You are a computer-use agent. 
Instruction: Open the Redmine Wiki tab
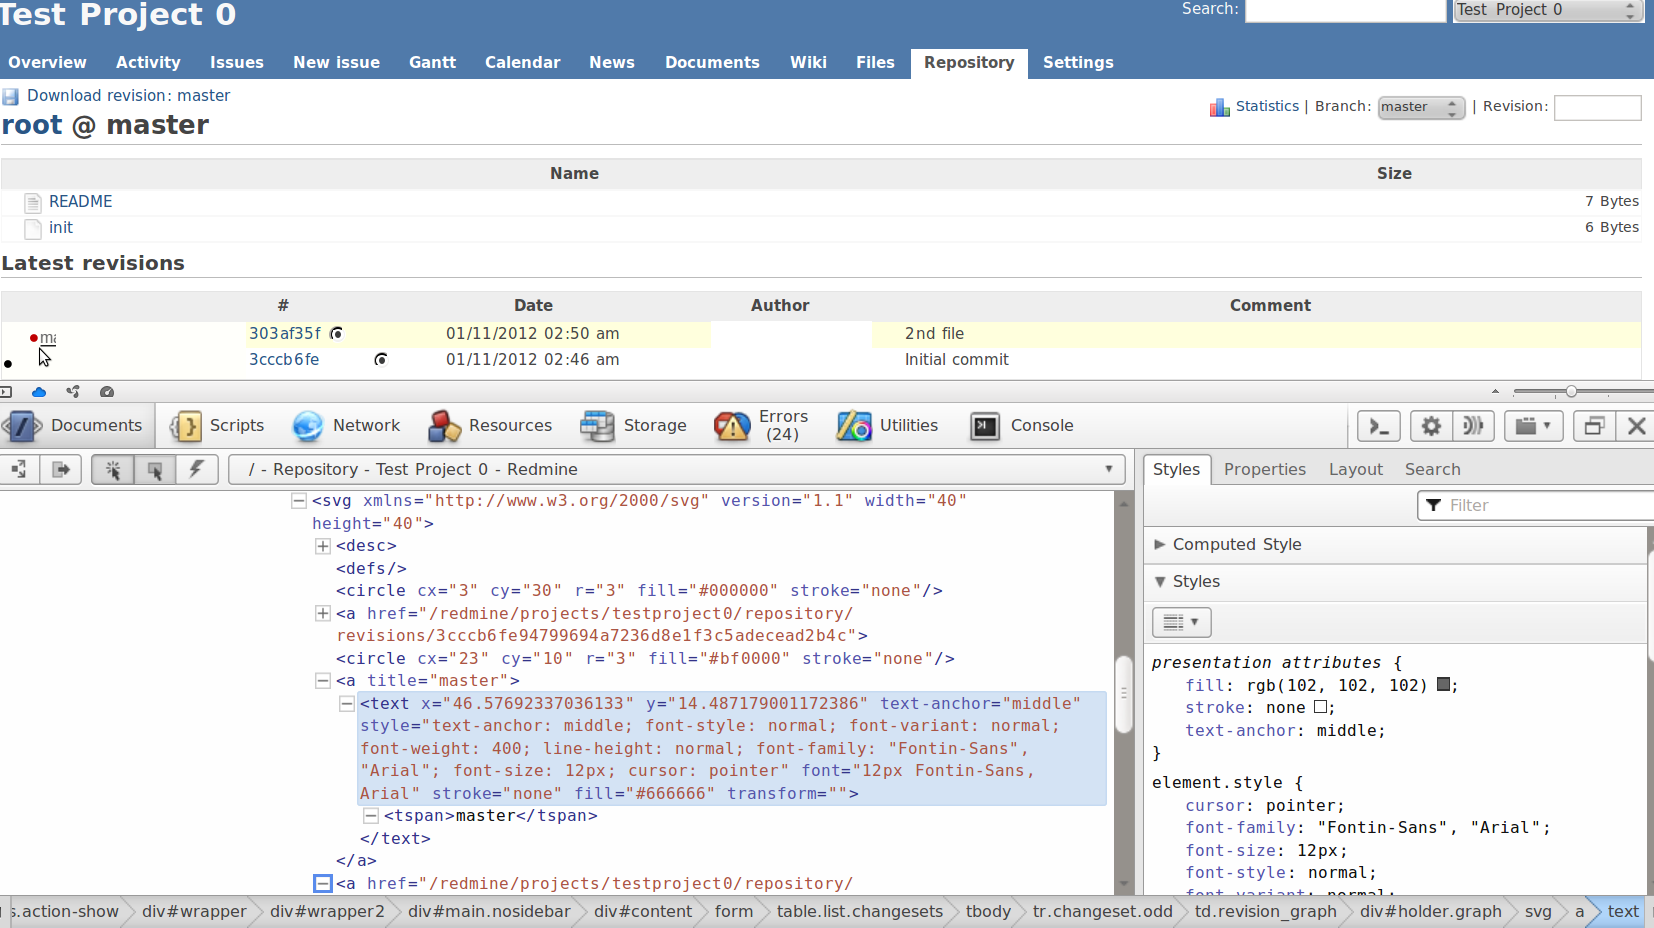808,62
